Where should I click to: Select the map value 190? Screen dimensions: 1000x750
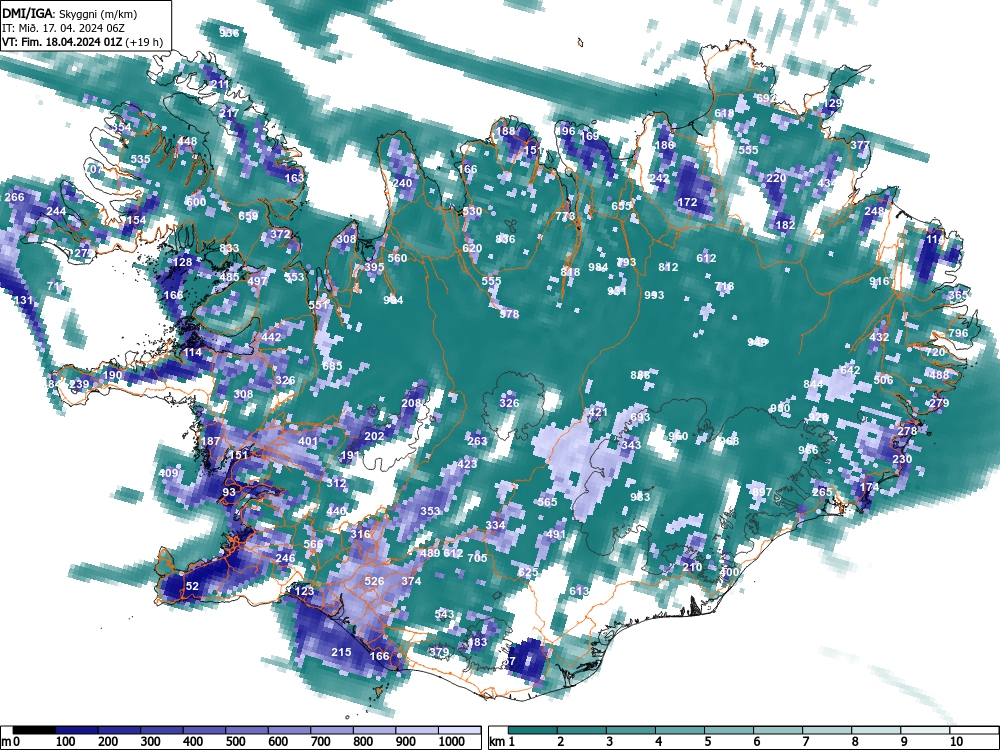(112, 375)
